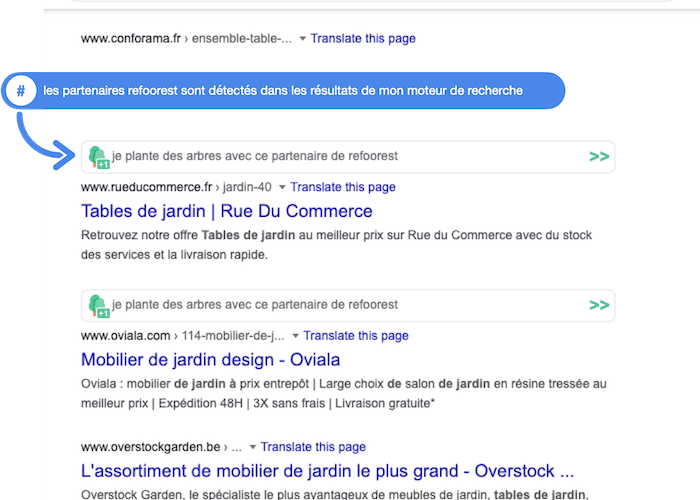This screenshot has height=500, width=700.
Task: Open dropdown arrow beside conforama.fr URL
Action: coord(302,39)
